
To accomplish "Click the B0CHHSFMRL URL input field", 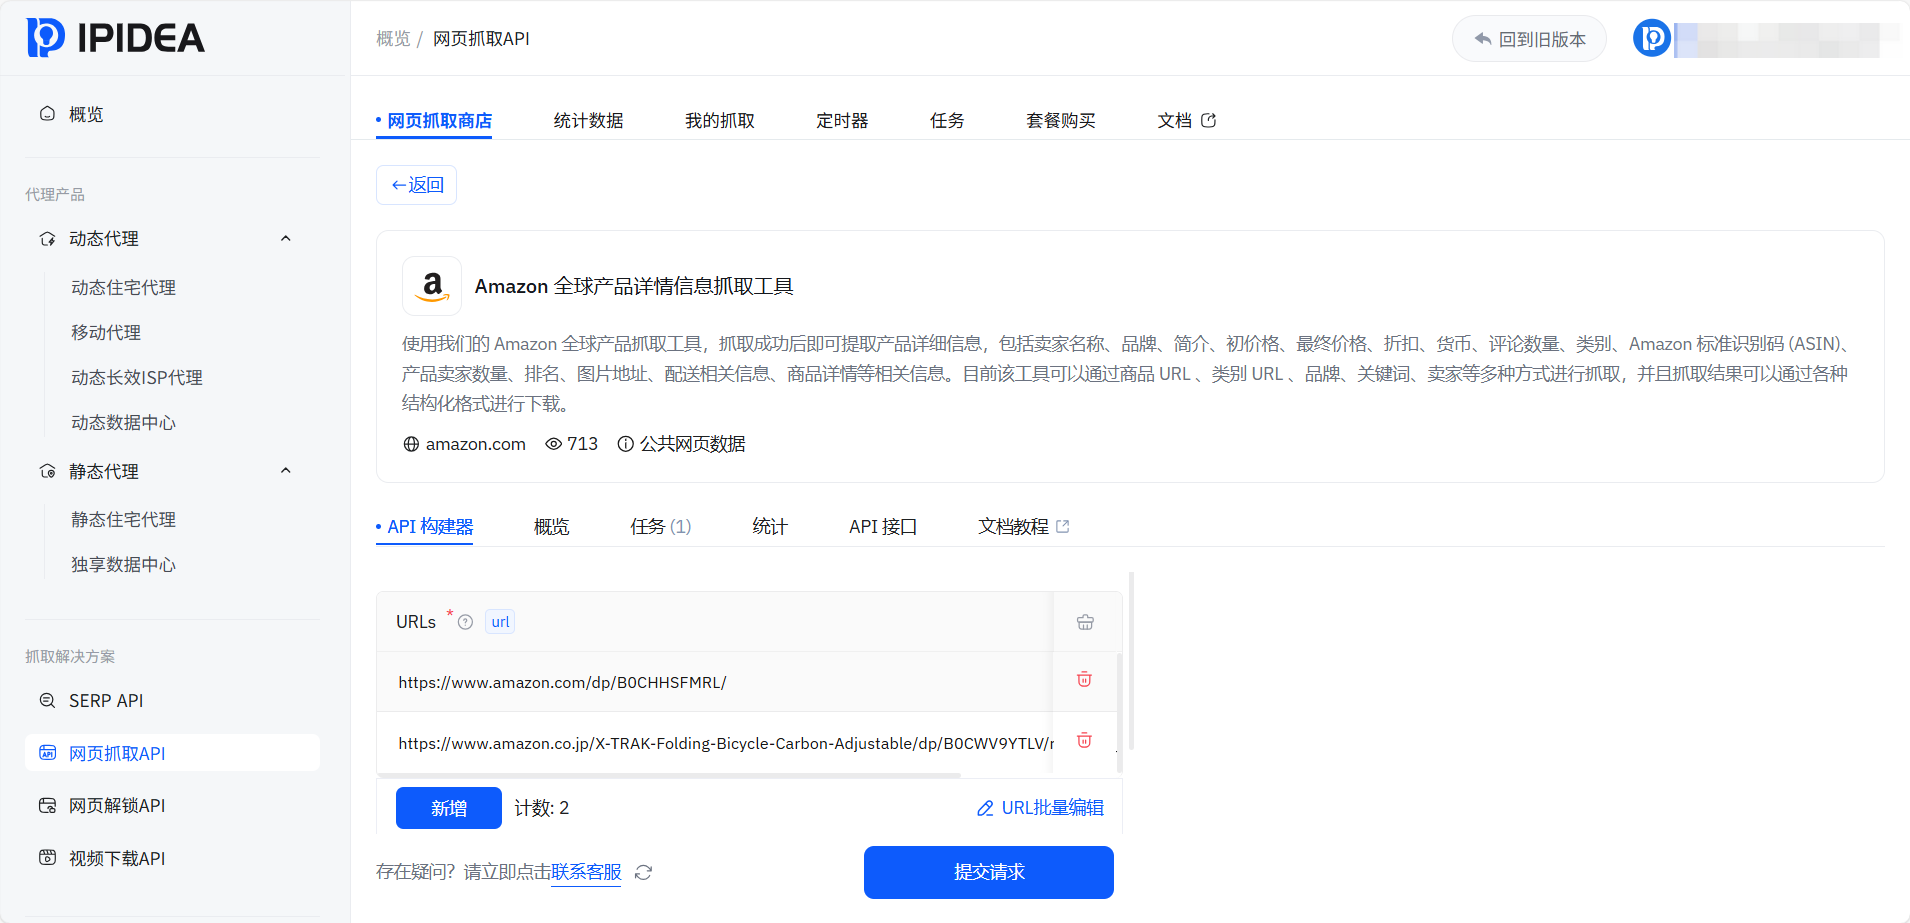I will pos(715,682).
